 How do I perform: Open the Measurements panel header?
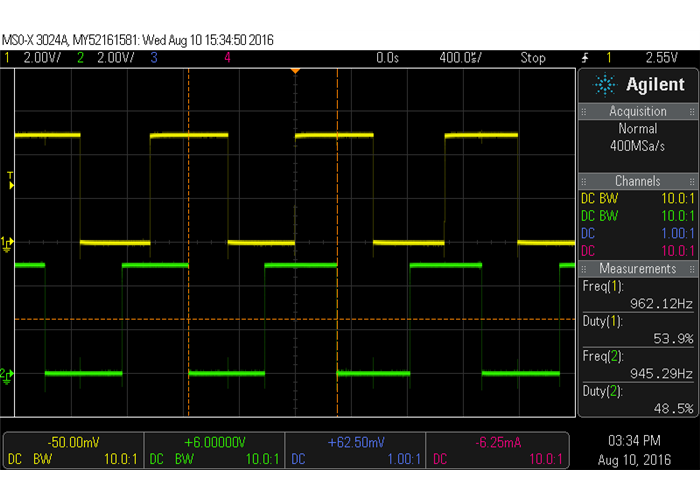pos(637,269)
